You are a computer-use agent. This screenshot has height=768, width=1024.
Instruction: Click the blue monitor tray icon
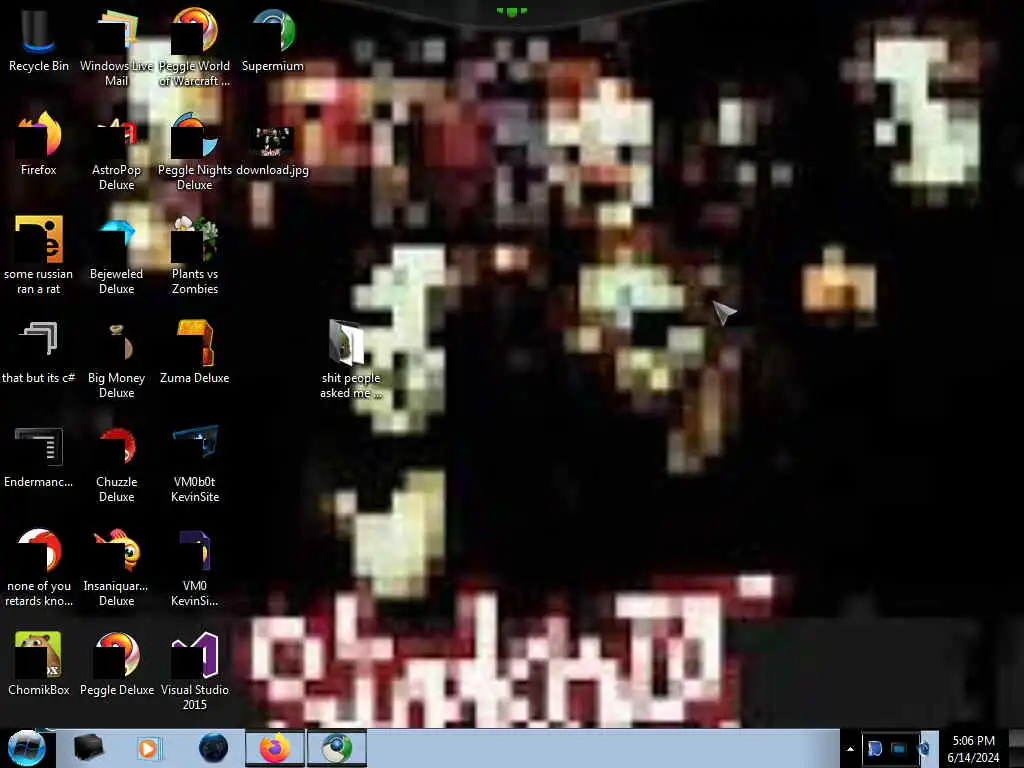tap(899, 748)
